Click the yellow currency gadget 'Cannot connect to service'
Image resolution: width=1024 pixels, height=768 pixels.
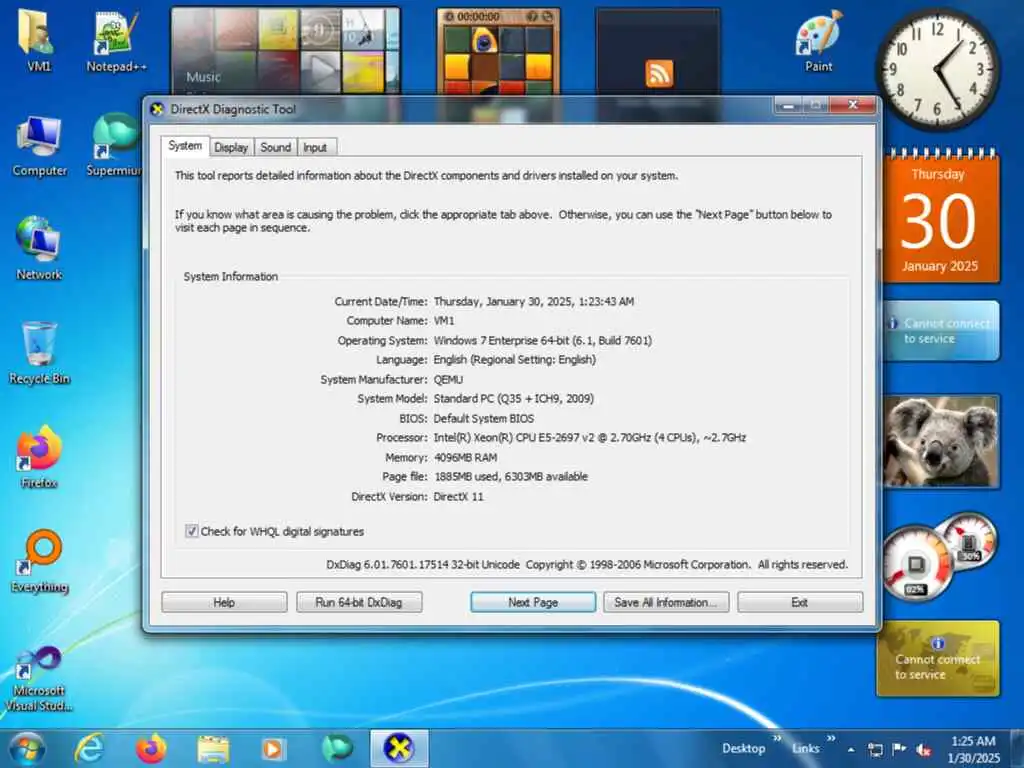pyautogui.click(x=938, y=658)
